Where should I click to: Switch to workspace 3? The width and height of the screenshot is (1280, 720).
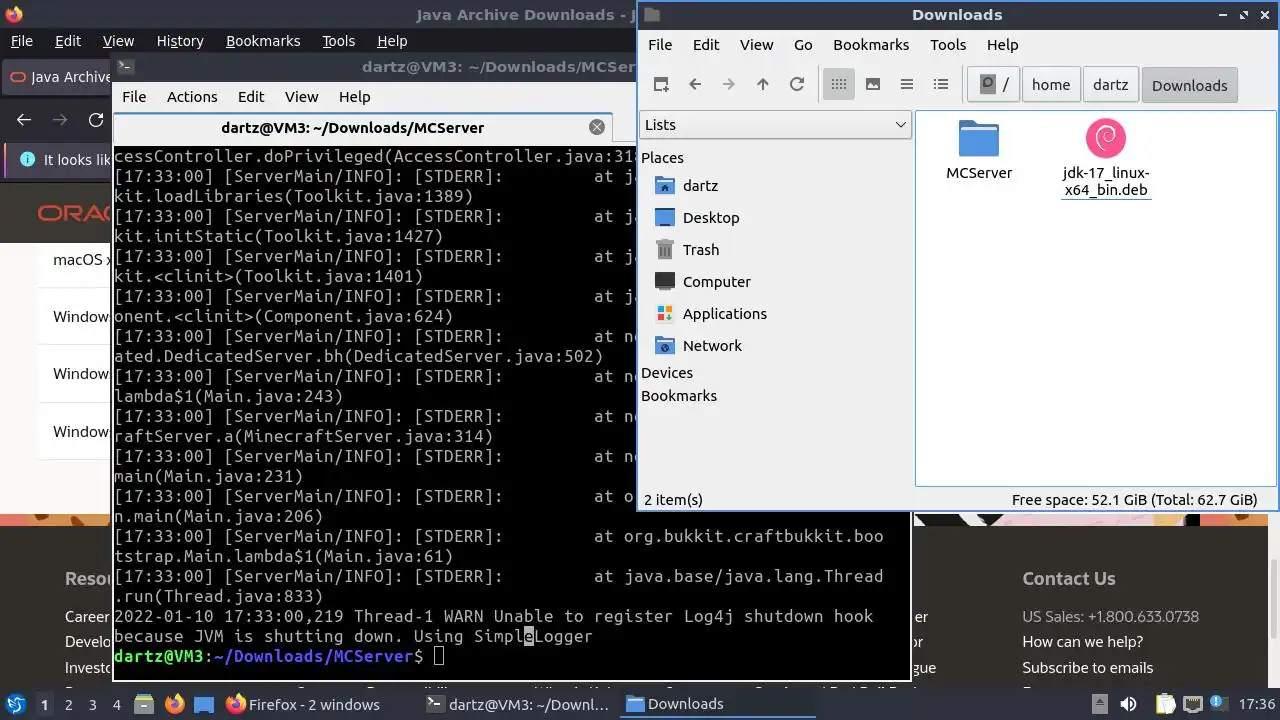[93, 704]
